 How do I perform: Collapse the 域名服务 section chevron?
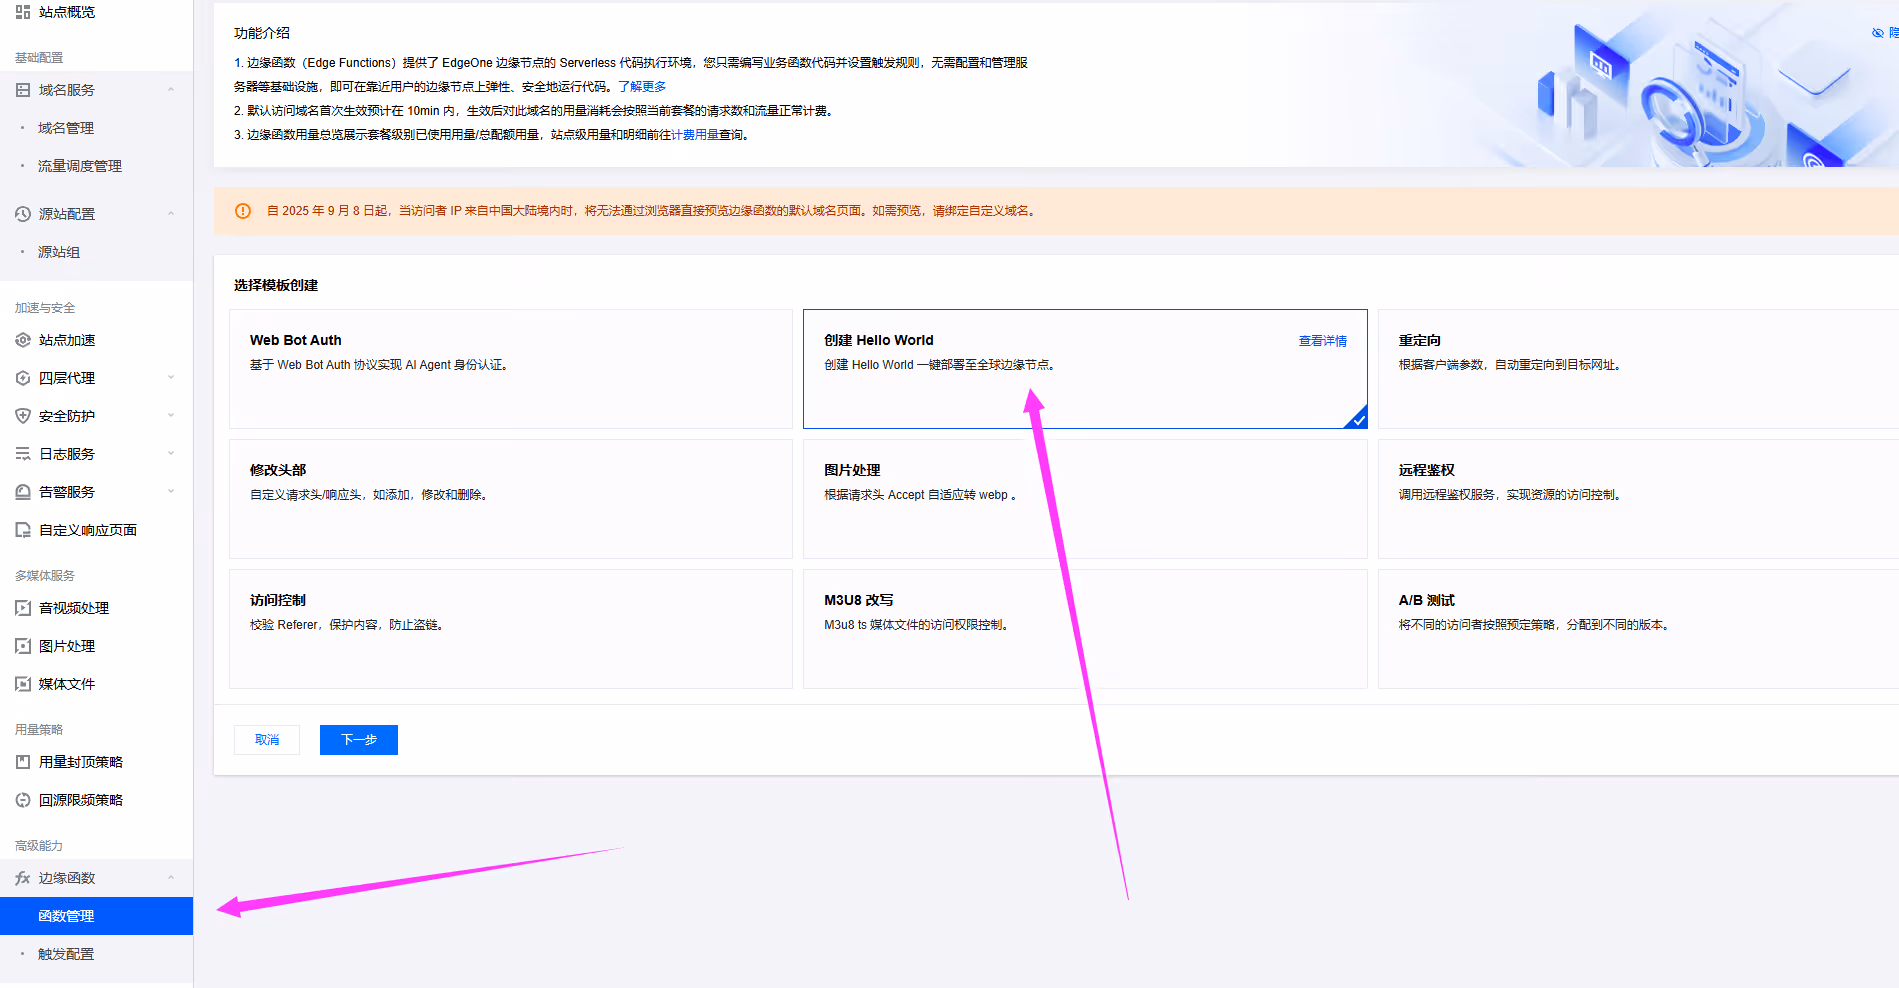[x=171, y=90]
